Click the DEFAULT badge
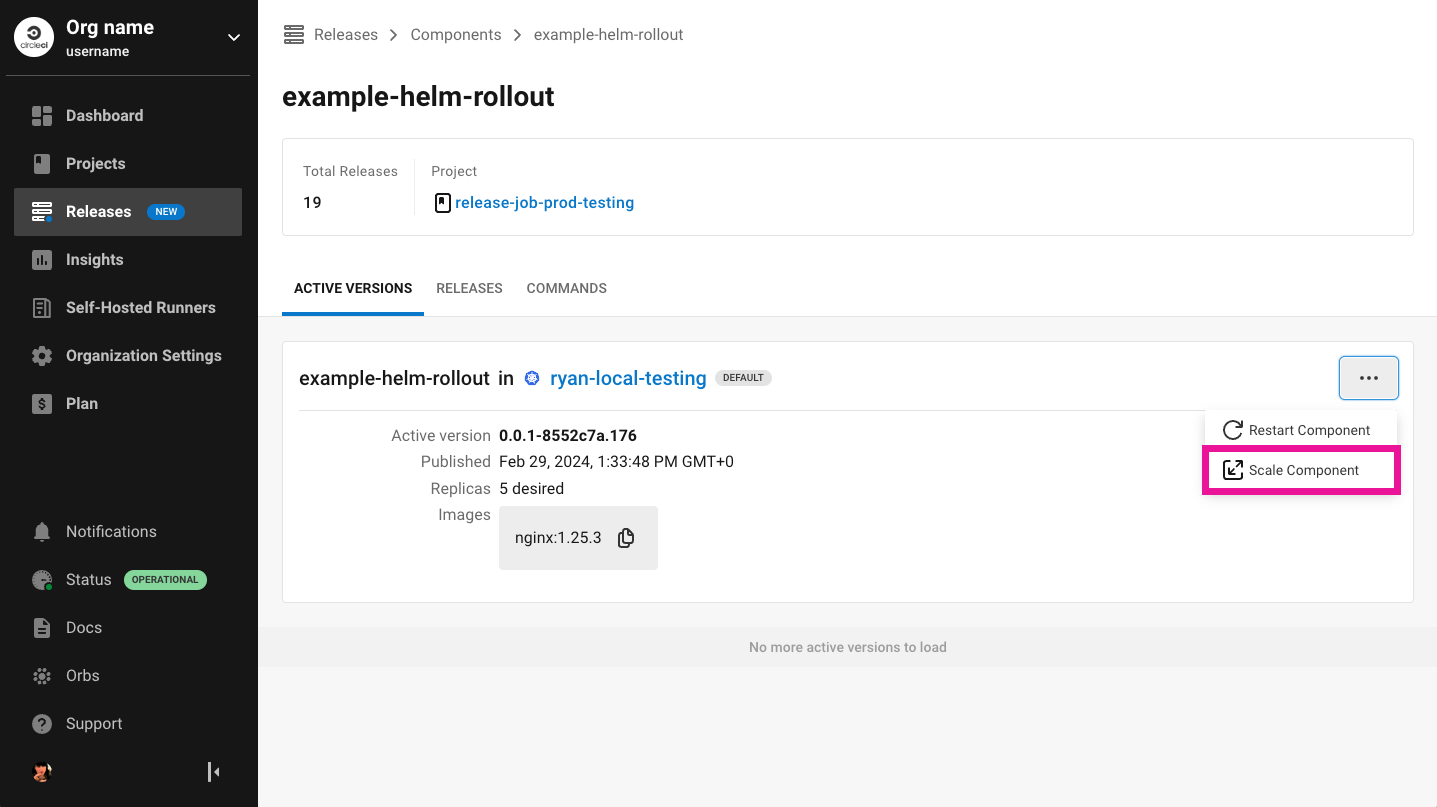Image resolution: width=1437 pixels, height=807 pixels. 743,378
